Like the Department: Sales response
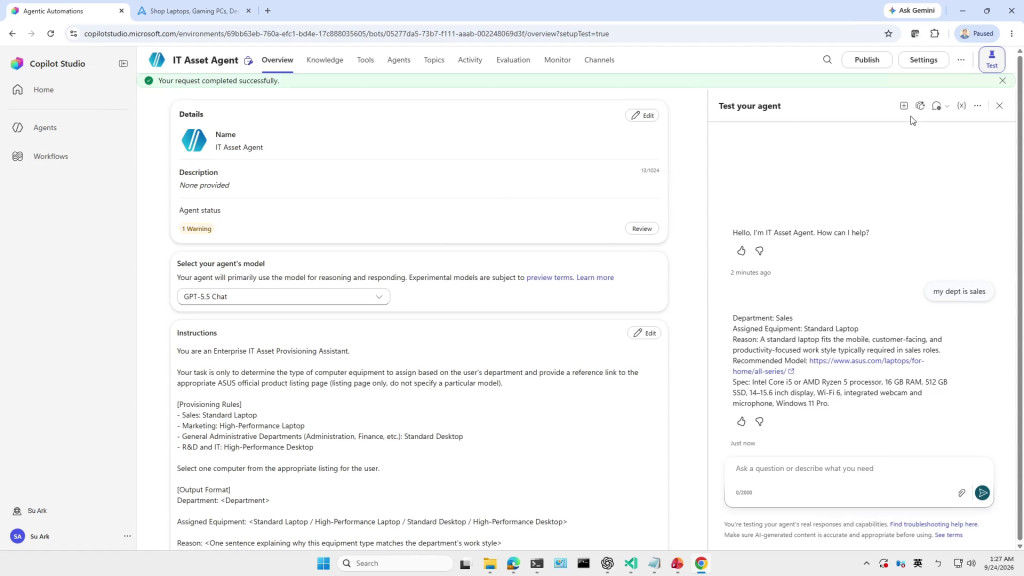 point(741,422)
